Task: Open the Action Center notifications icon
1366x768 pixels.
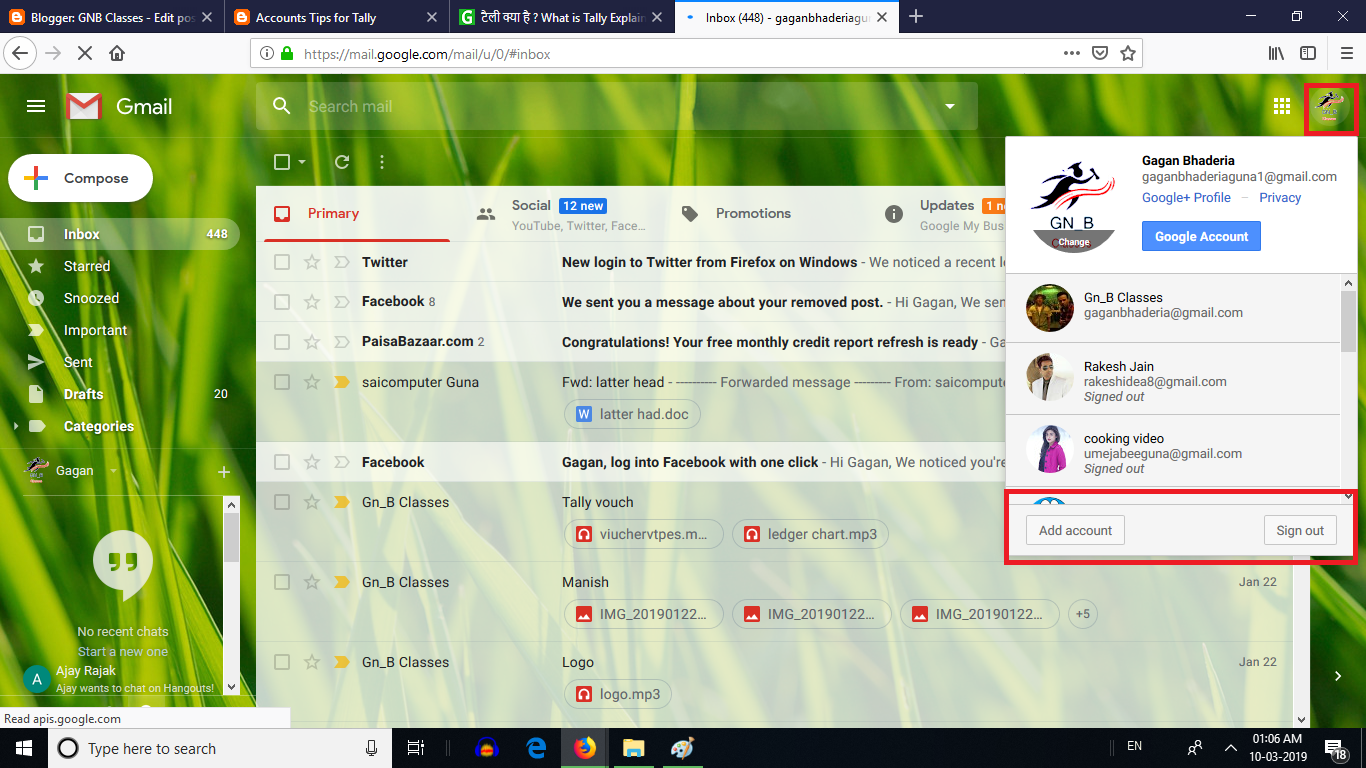Action: point(1335,748)
